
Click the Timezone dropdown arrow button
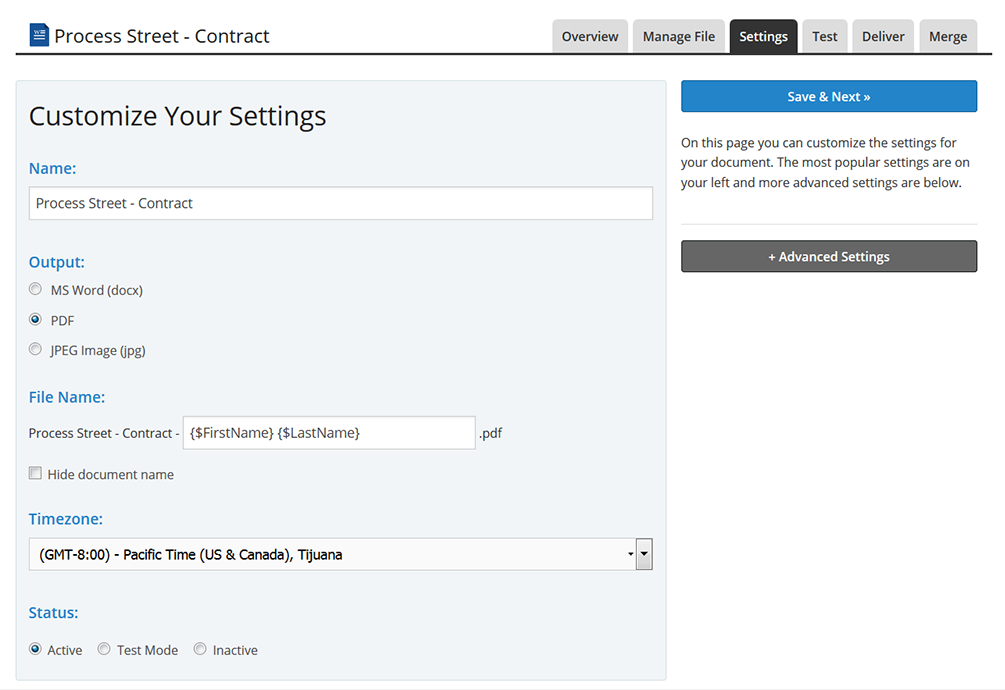point(644,554)
